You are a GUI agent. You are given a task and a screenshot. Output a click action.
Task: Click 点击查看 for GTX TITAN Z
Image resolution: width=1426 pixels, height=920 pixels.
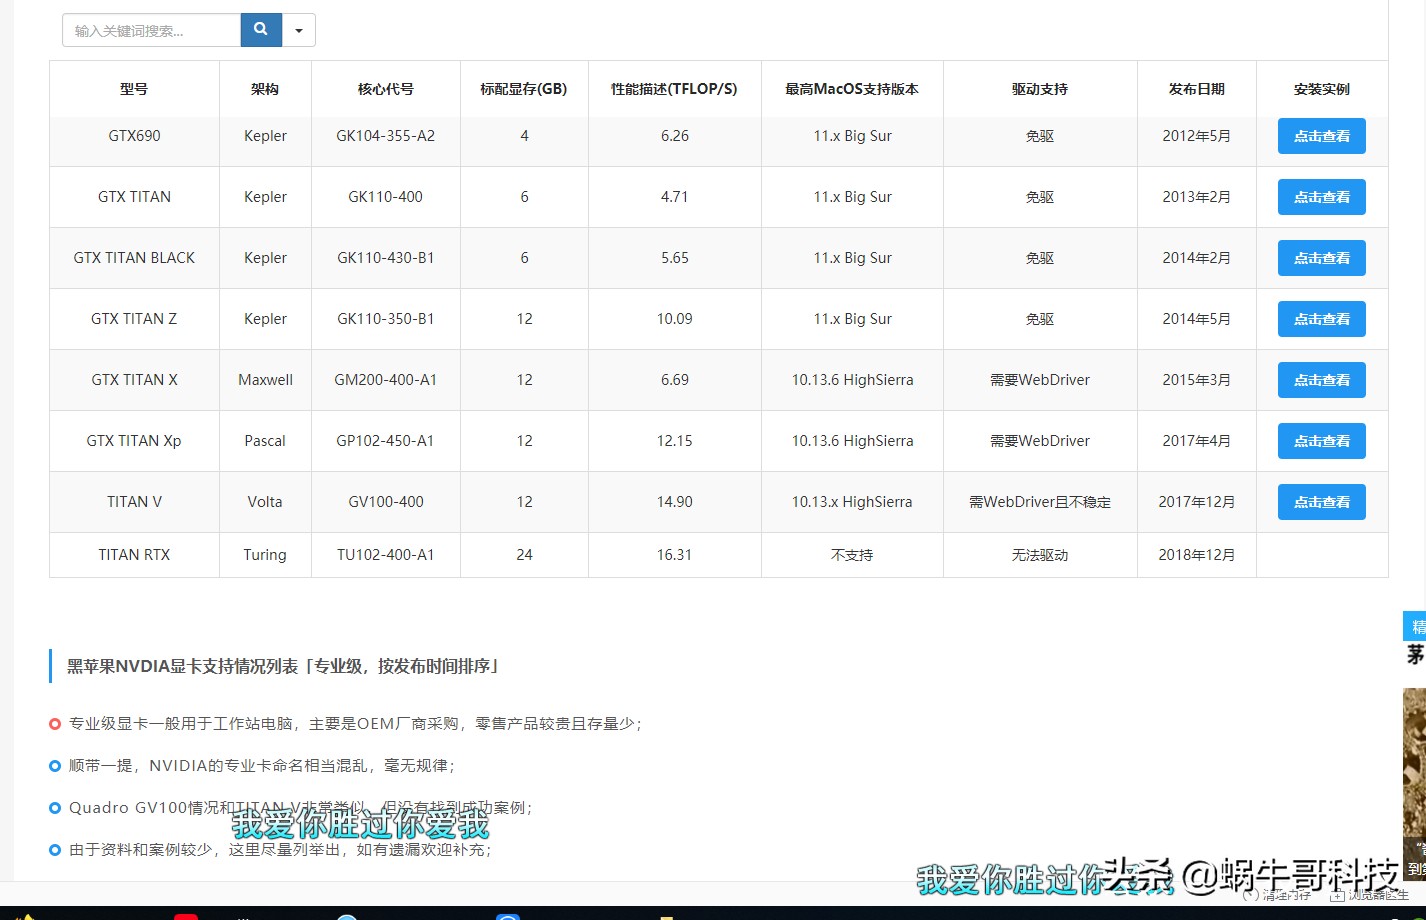(1321, 318)
